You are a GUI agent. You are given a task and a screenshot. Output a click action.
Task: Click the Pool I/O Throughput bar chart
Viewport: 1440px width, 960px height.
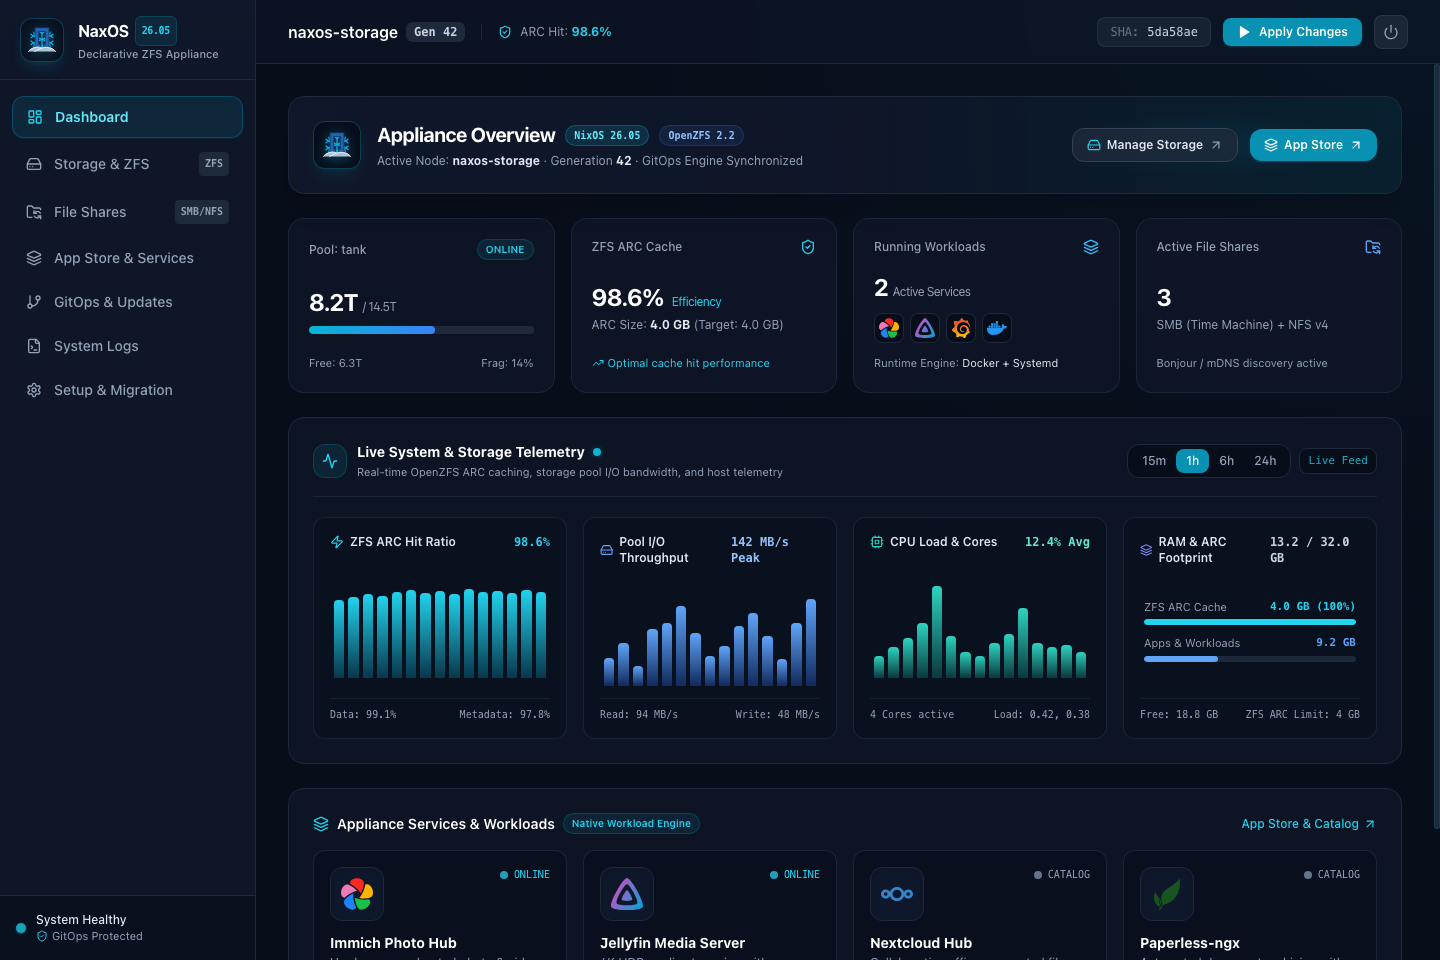pyautogui.click(x=710, y=641)
